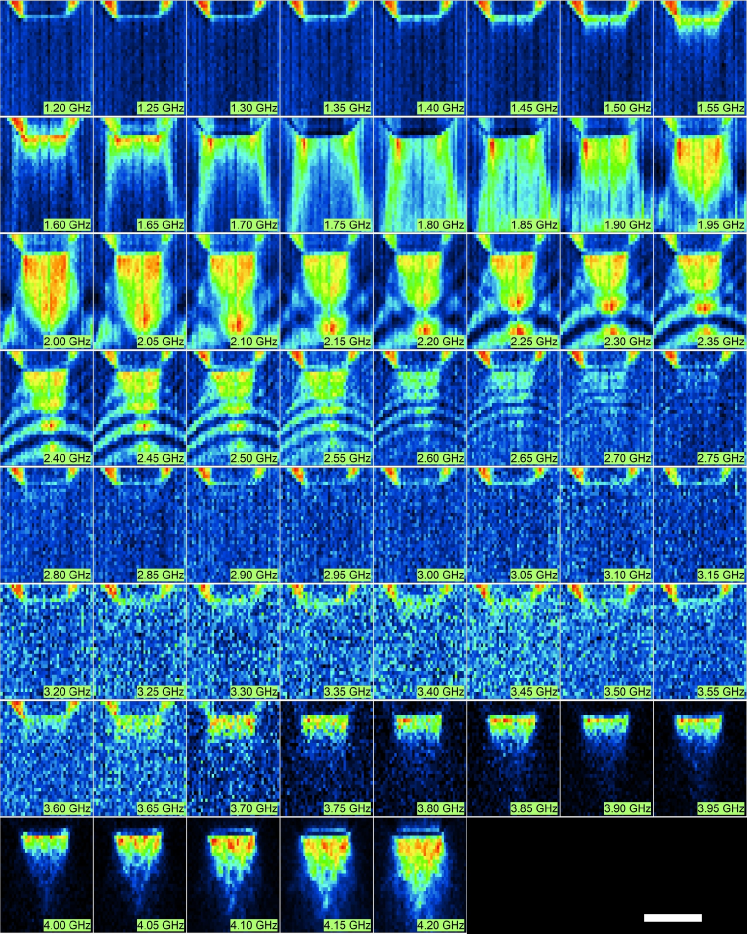The image size is (747, 934).
Task: Open the 2.50 GHz intensity map panel
Action: click(233, 407)
